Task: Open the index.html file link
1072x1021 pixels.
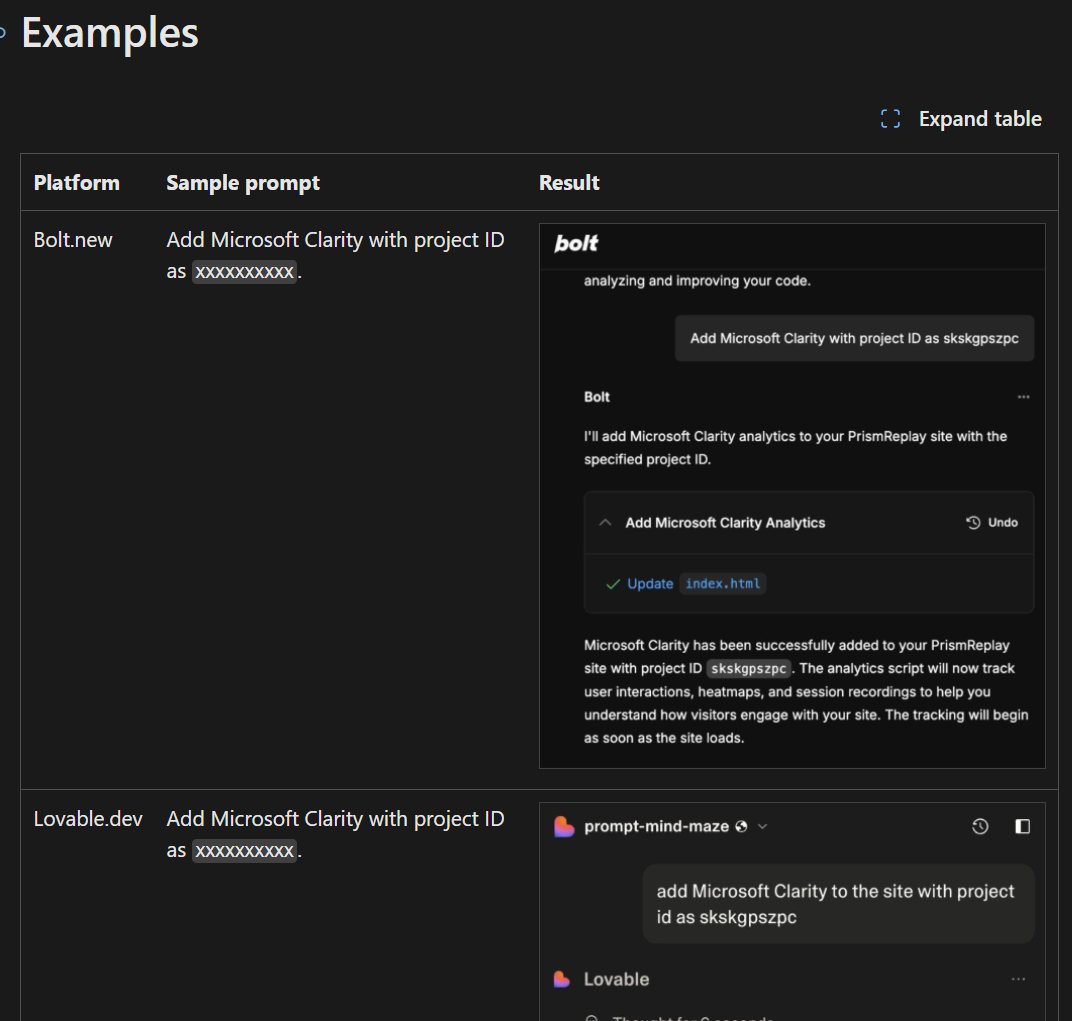Action: (x=723, y=583)
